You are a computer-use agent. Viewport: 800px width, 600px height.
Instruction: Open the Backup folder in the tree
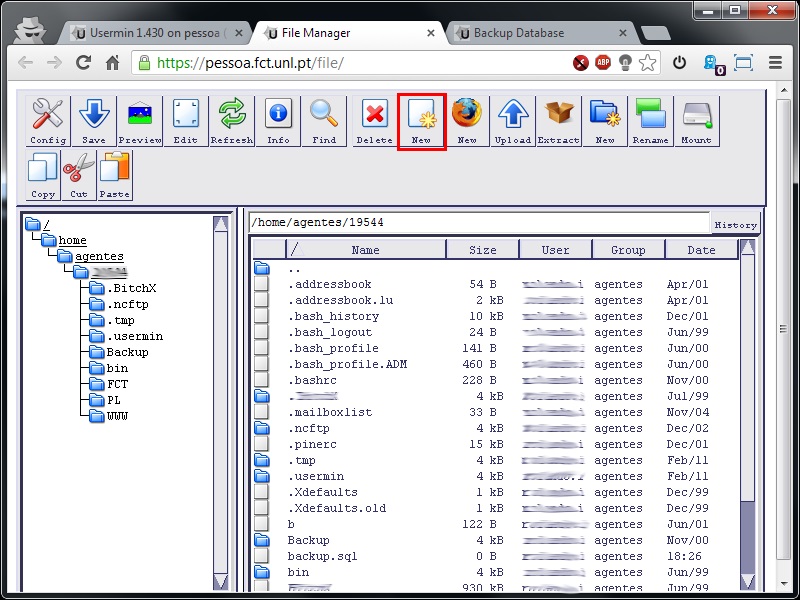coord(127,352)
